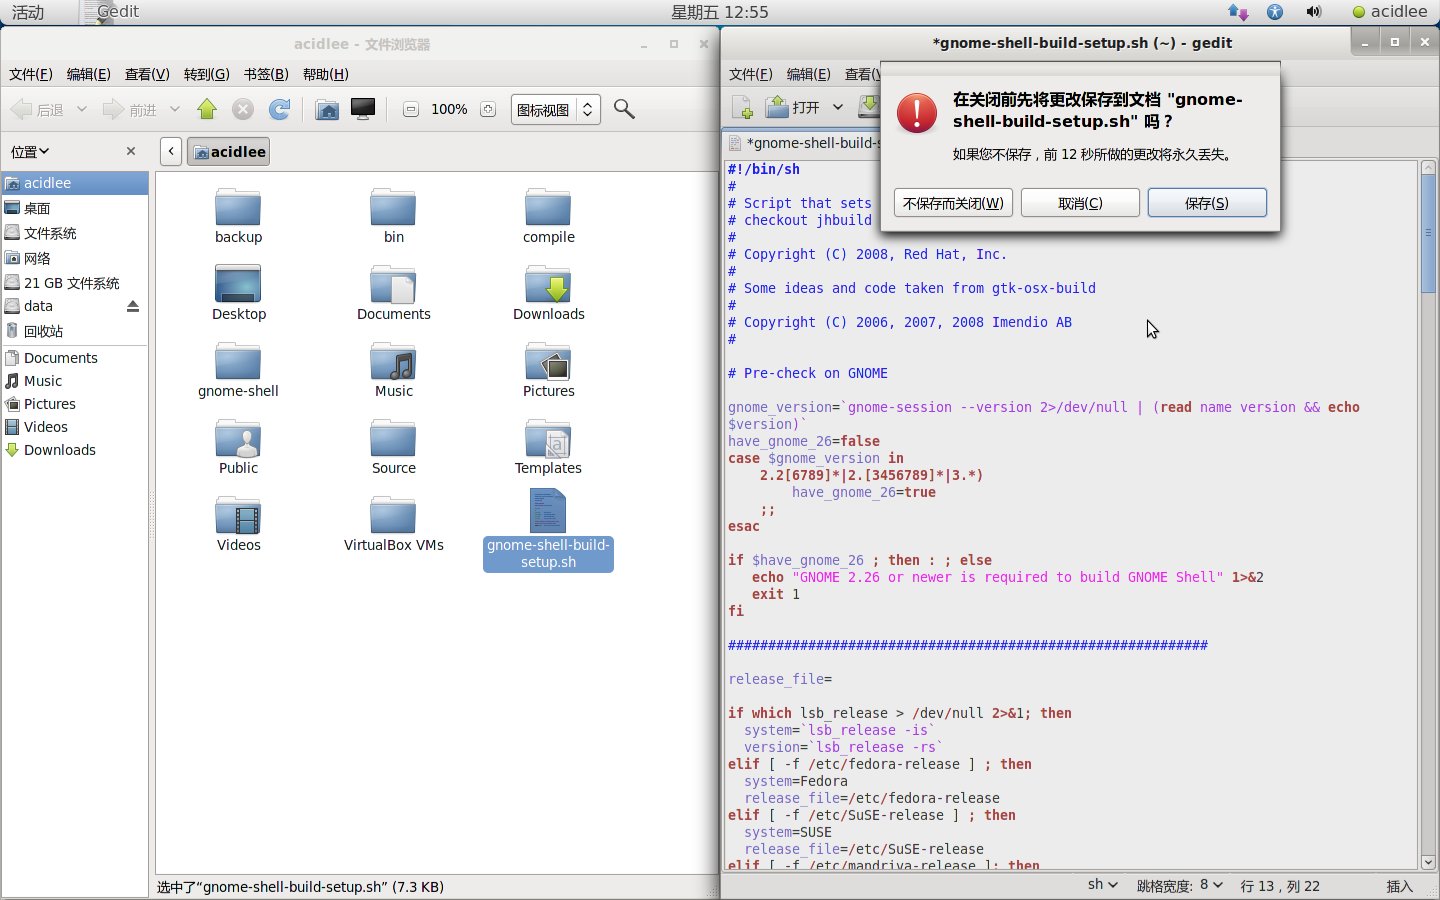Click 取消(C) in the save dialog
Viewport: 1440px width, 900px height.
coord(1080,203)
